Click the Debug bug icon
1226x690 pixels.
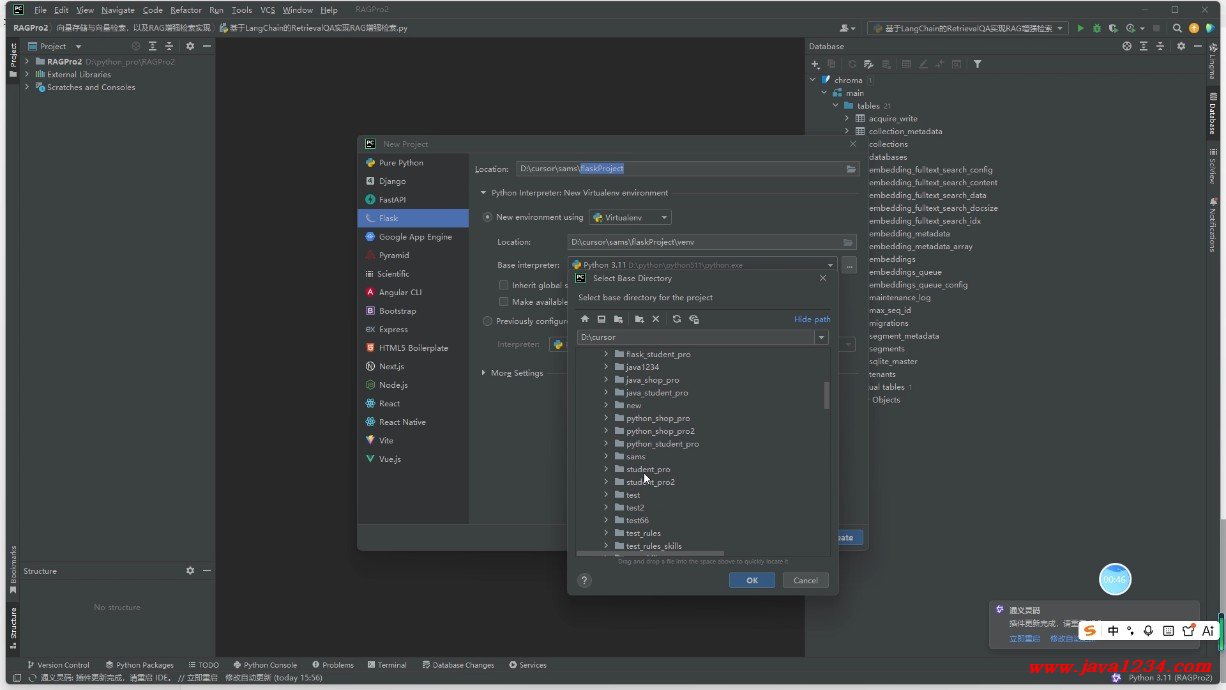click(1097, 28)
